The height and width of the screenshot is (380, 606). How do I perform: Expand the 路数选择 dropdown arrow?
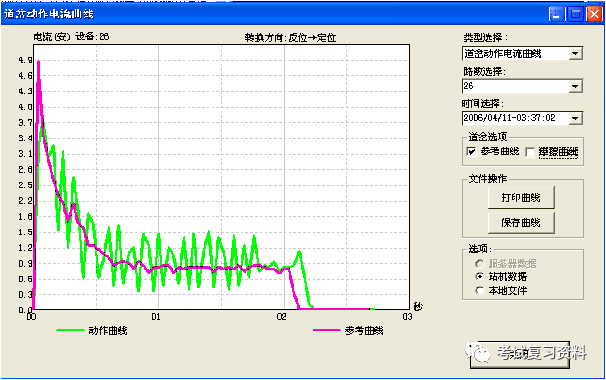pyautogui.click(x=575, y=86)
